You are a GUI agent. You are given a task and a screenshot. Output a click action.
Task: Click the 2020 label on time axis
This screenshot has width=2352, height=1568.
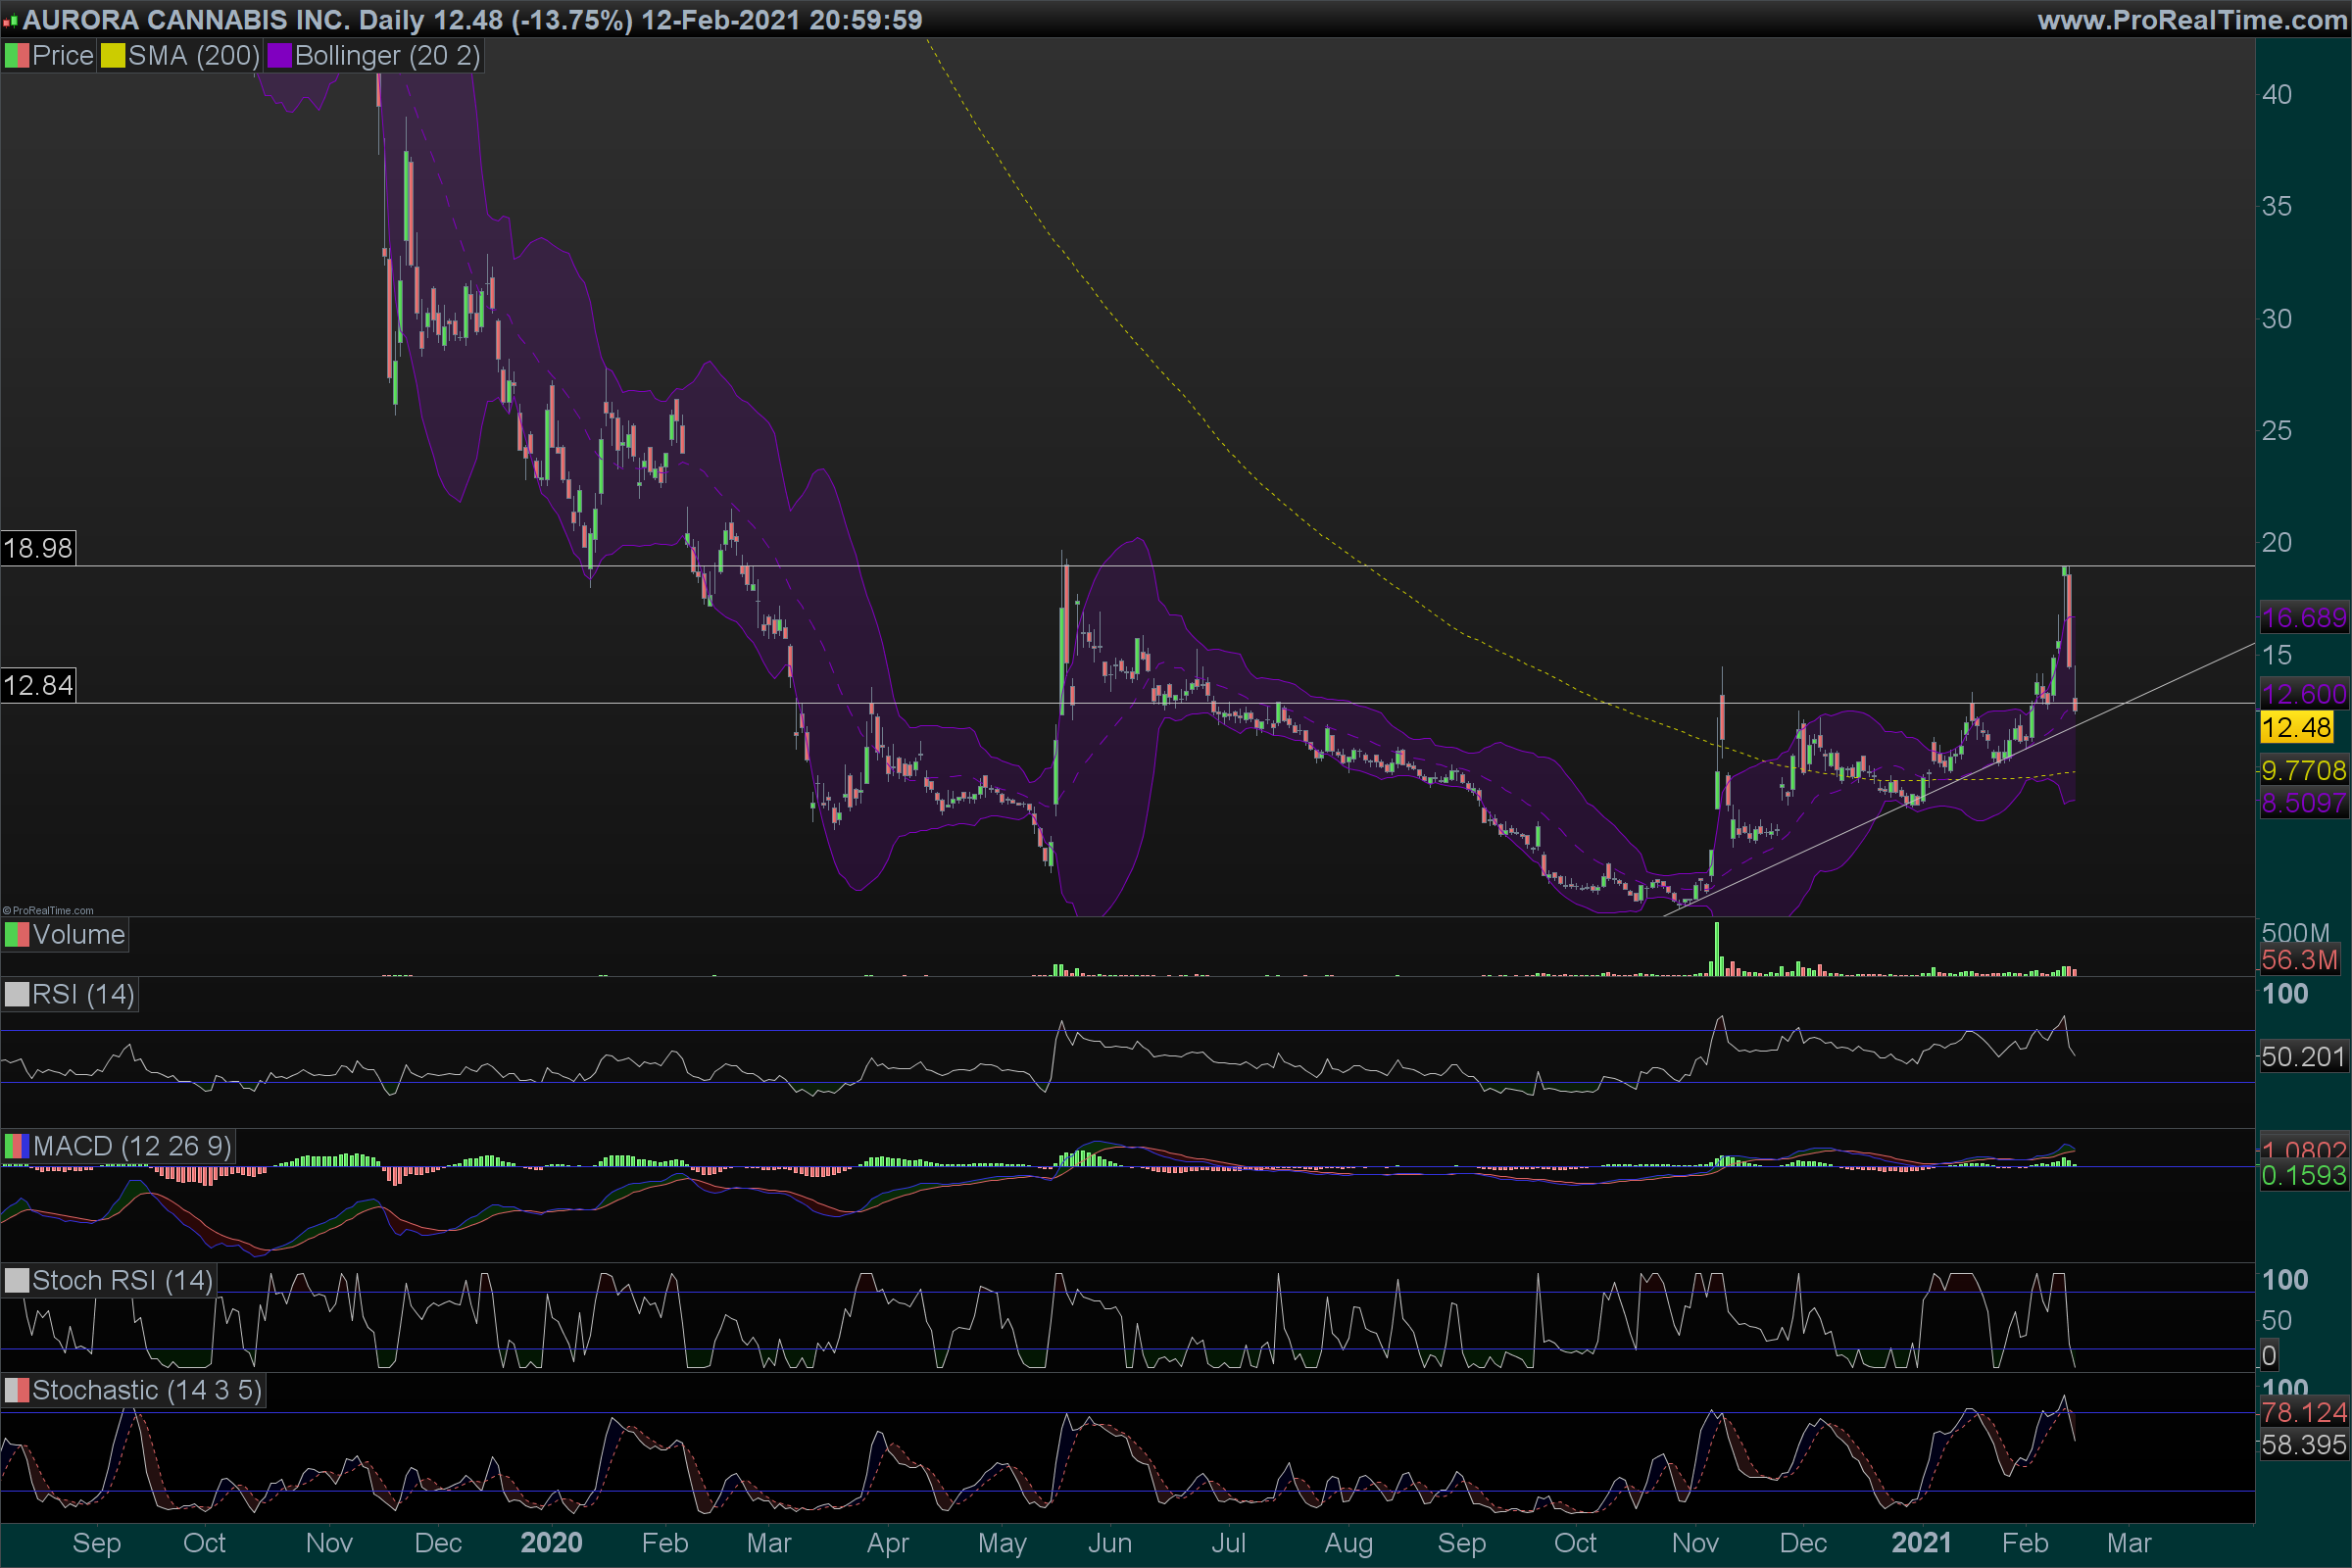(x=551, y=1543)
